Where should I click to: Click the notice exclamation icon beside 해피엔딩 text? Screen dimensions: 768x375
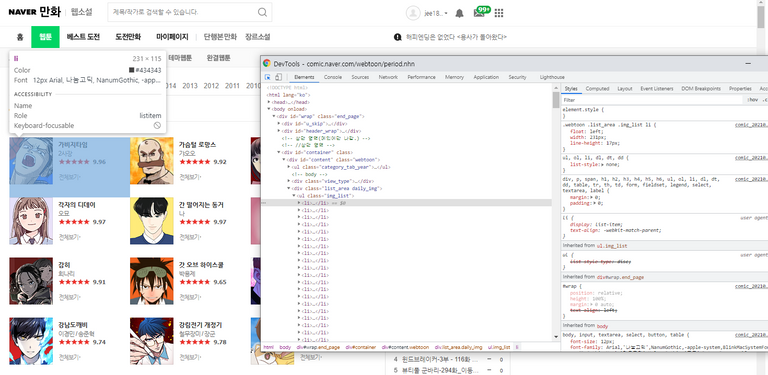[398, 37]
